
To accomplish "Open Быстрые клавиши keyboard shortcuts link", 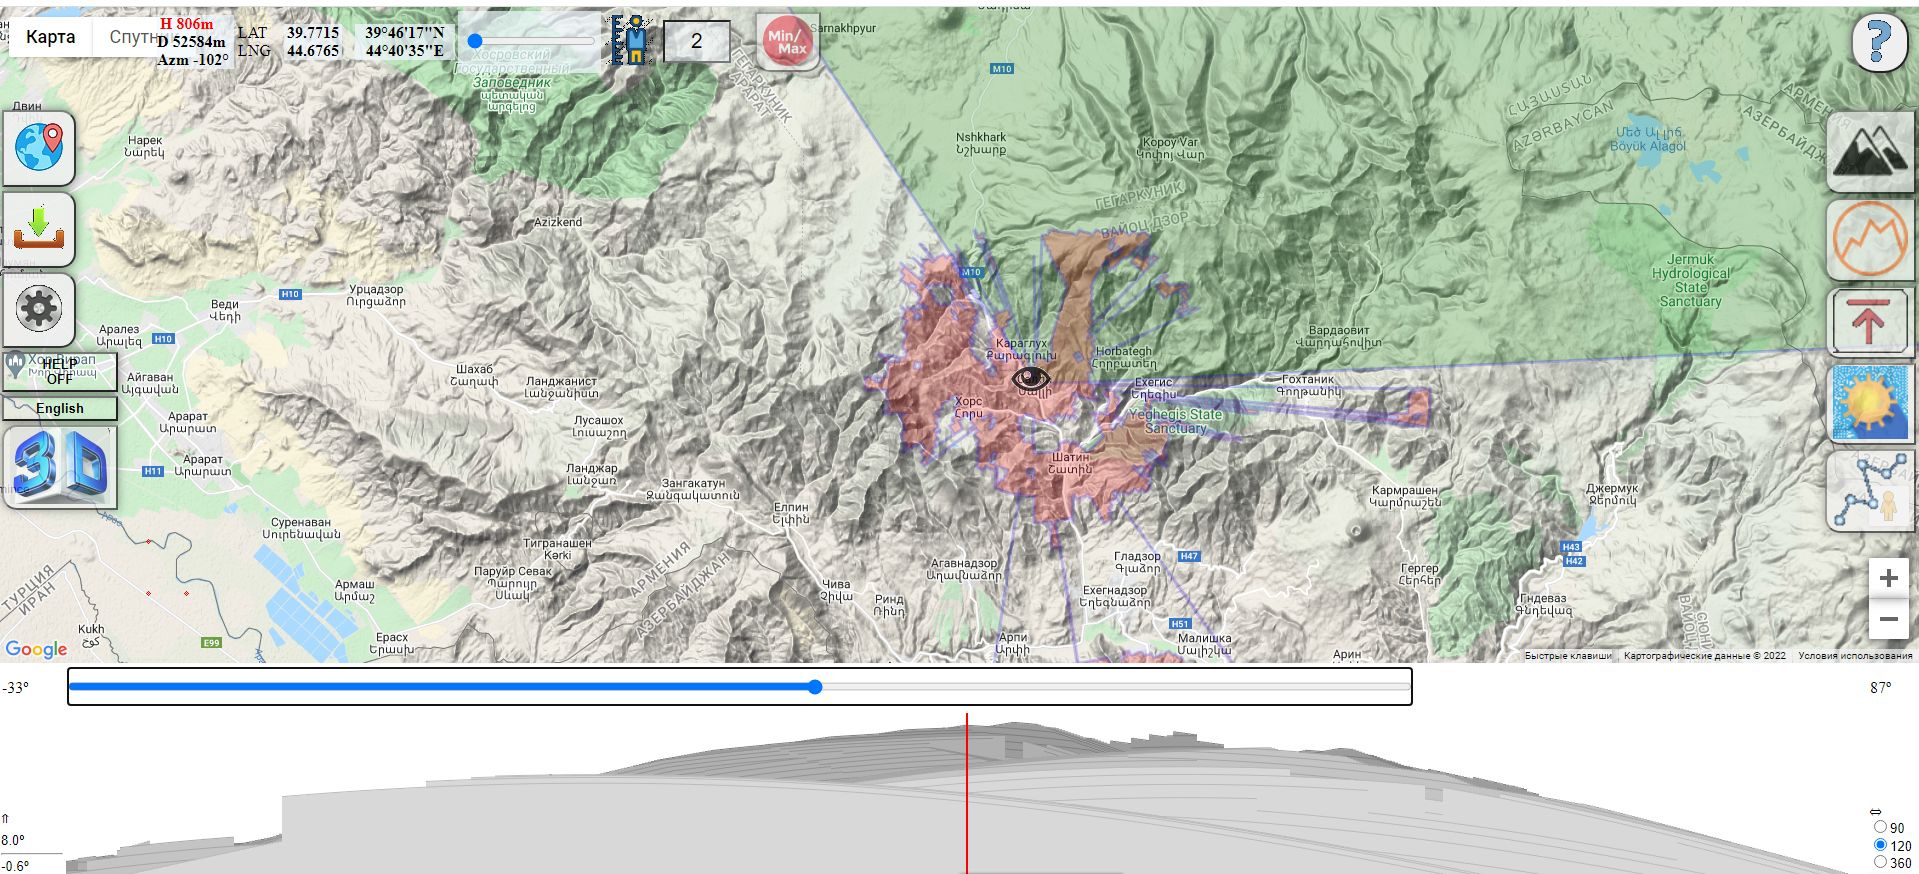I will click(x=1568, y=656).
